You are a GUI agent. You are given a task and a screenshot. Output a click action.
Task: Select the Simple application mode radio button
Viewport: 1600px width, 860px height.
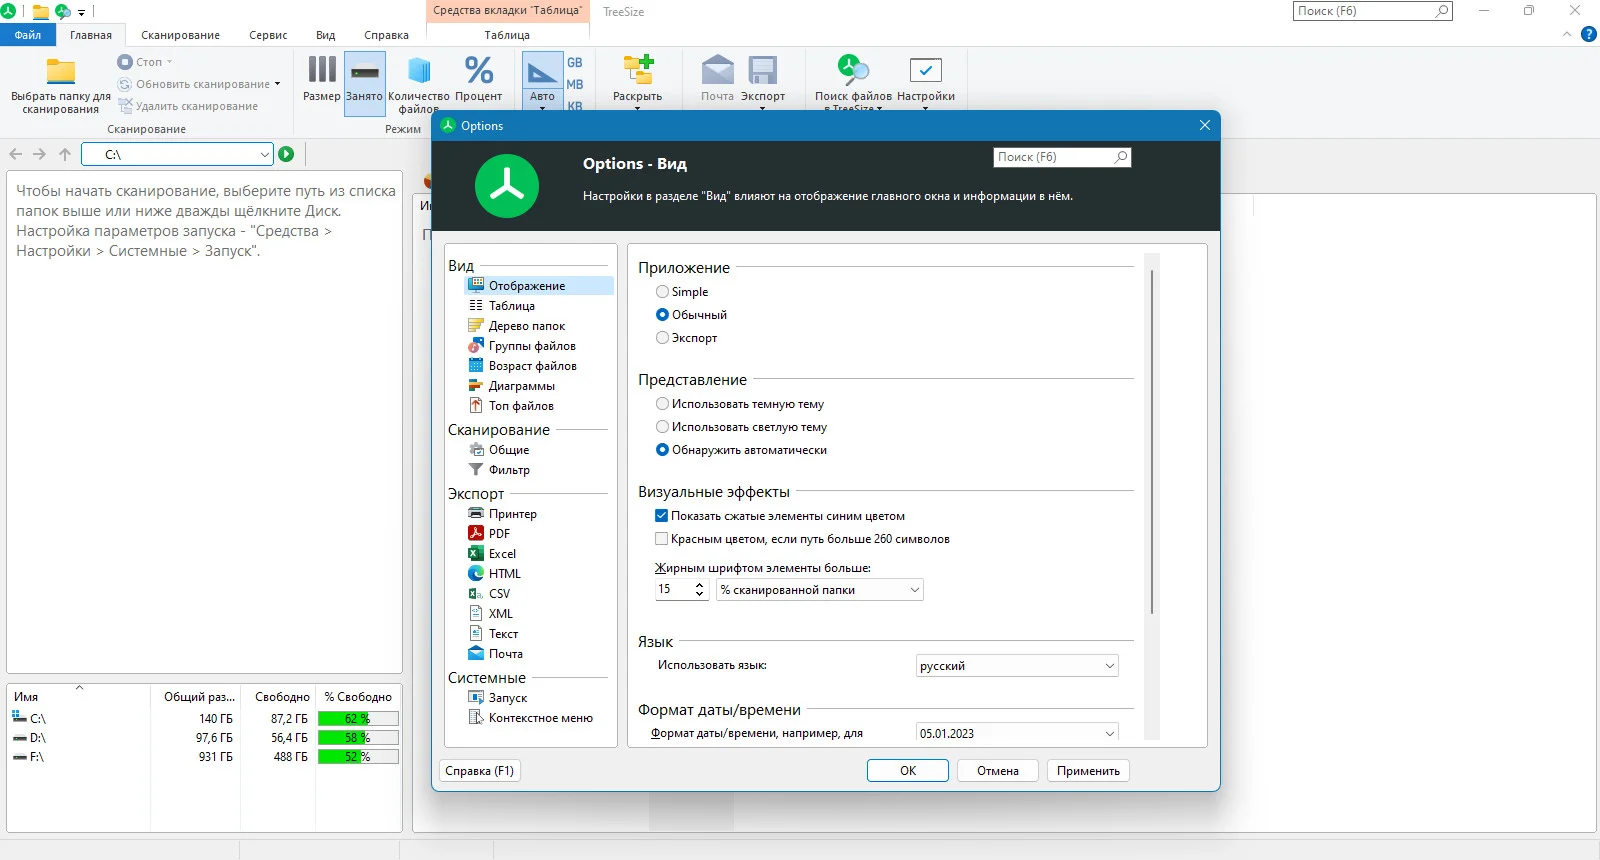click(662, 292)
